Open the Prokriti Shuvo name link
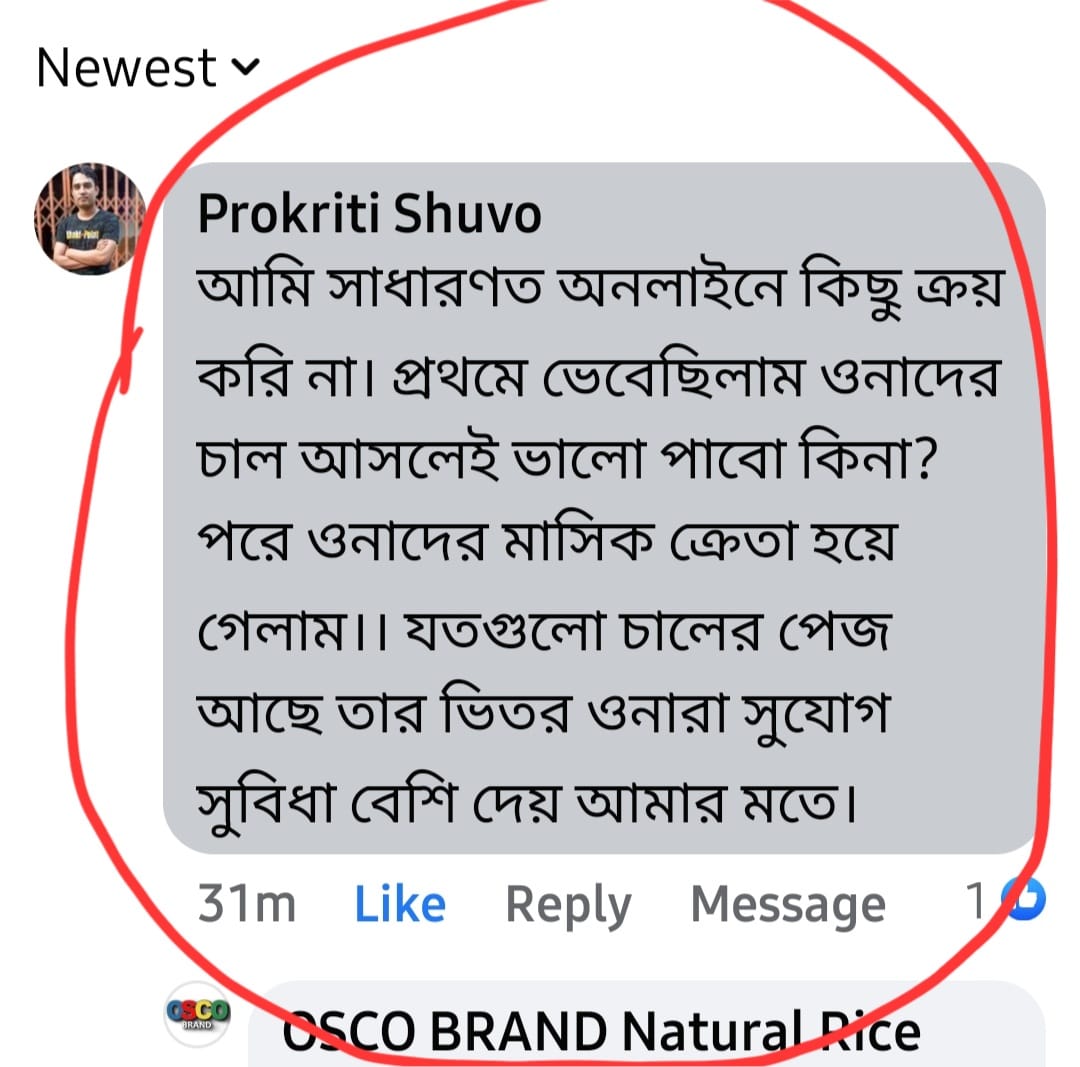Image resolution: width=1080 pixels, height=1067 pixels. [x=369, y=214]
